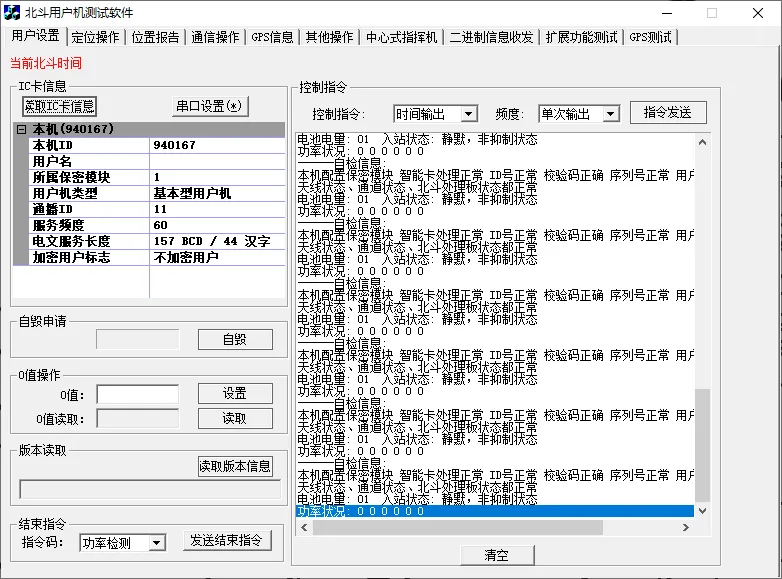This screenshot has width=782, height=579.
Task: Open the 控制指令 时间输出 dropdown
Action: point(468,114)
